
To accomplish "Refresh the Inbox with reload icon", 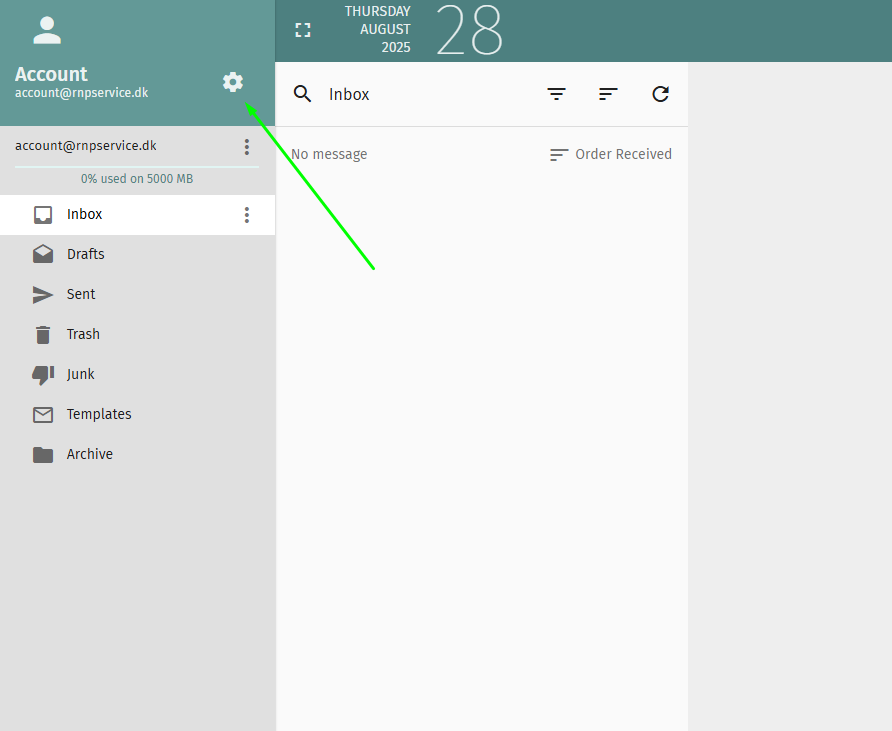I will tap(660, 94).
